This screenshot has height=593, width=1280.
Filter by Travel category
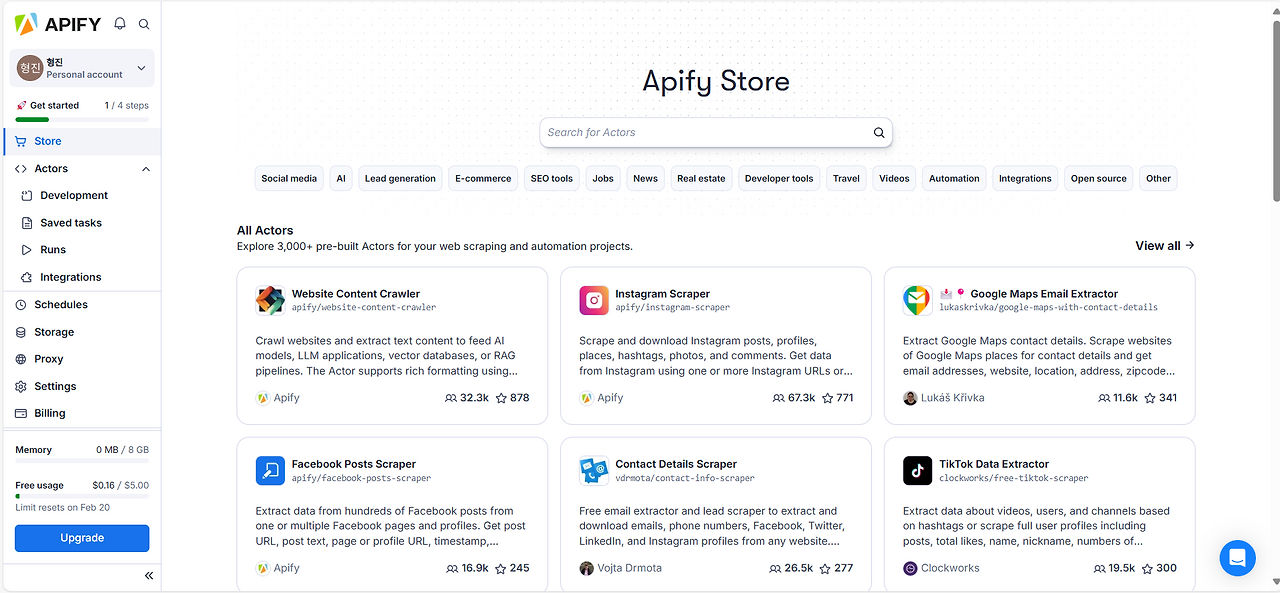click(846, 179)
